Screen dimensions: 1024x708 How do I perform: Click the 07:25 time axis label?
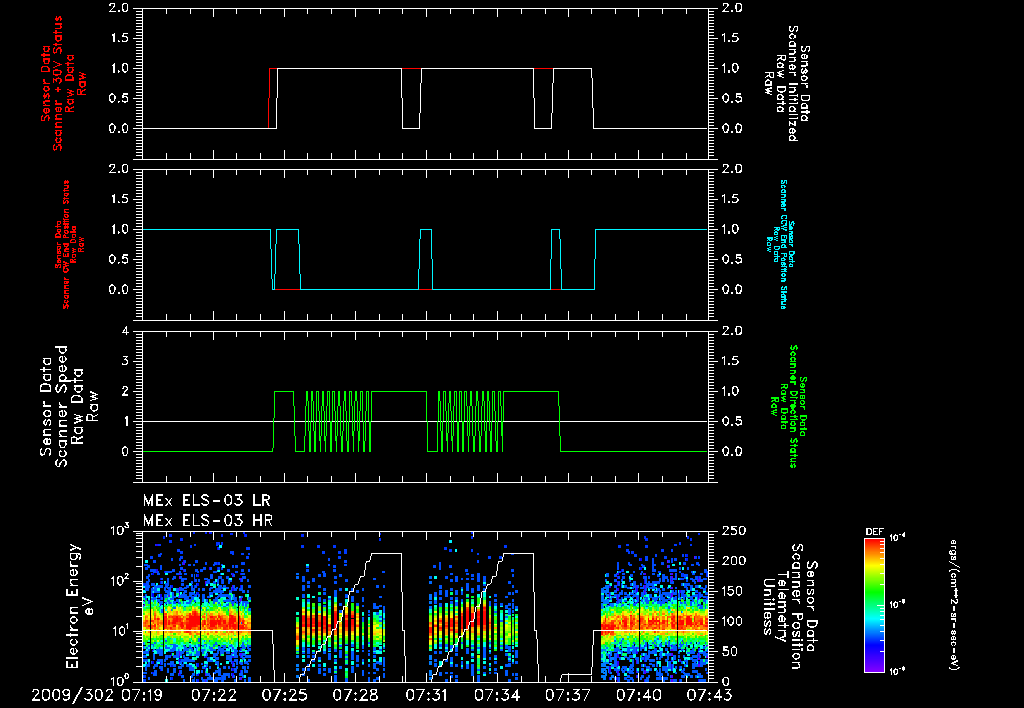click(284, 695)
